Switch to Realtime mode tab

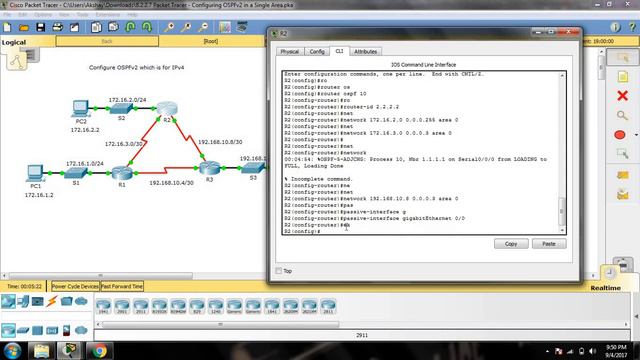tap(605, 288)
